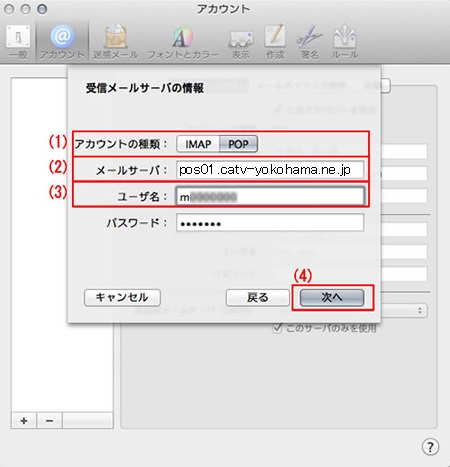This screenshot has width=450, height=467.
Task: Add a new account with plus button
Action: click(24, 421)
